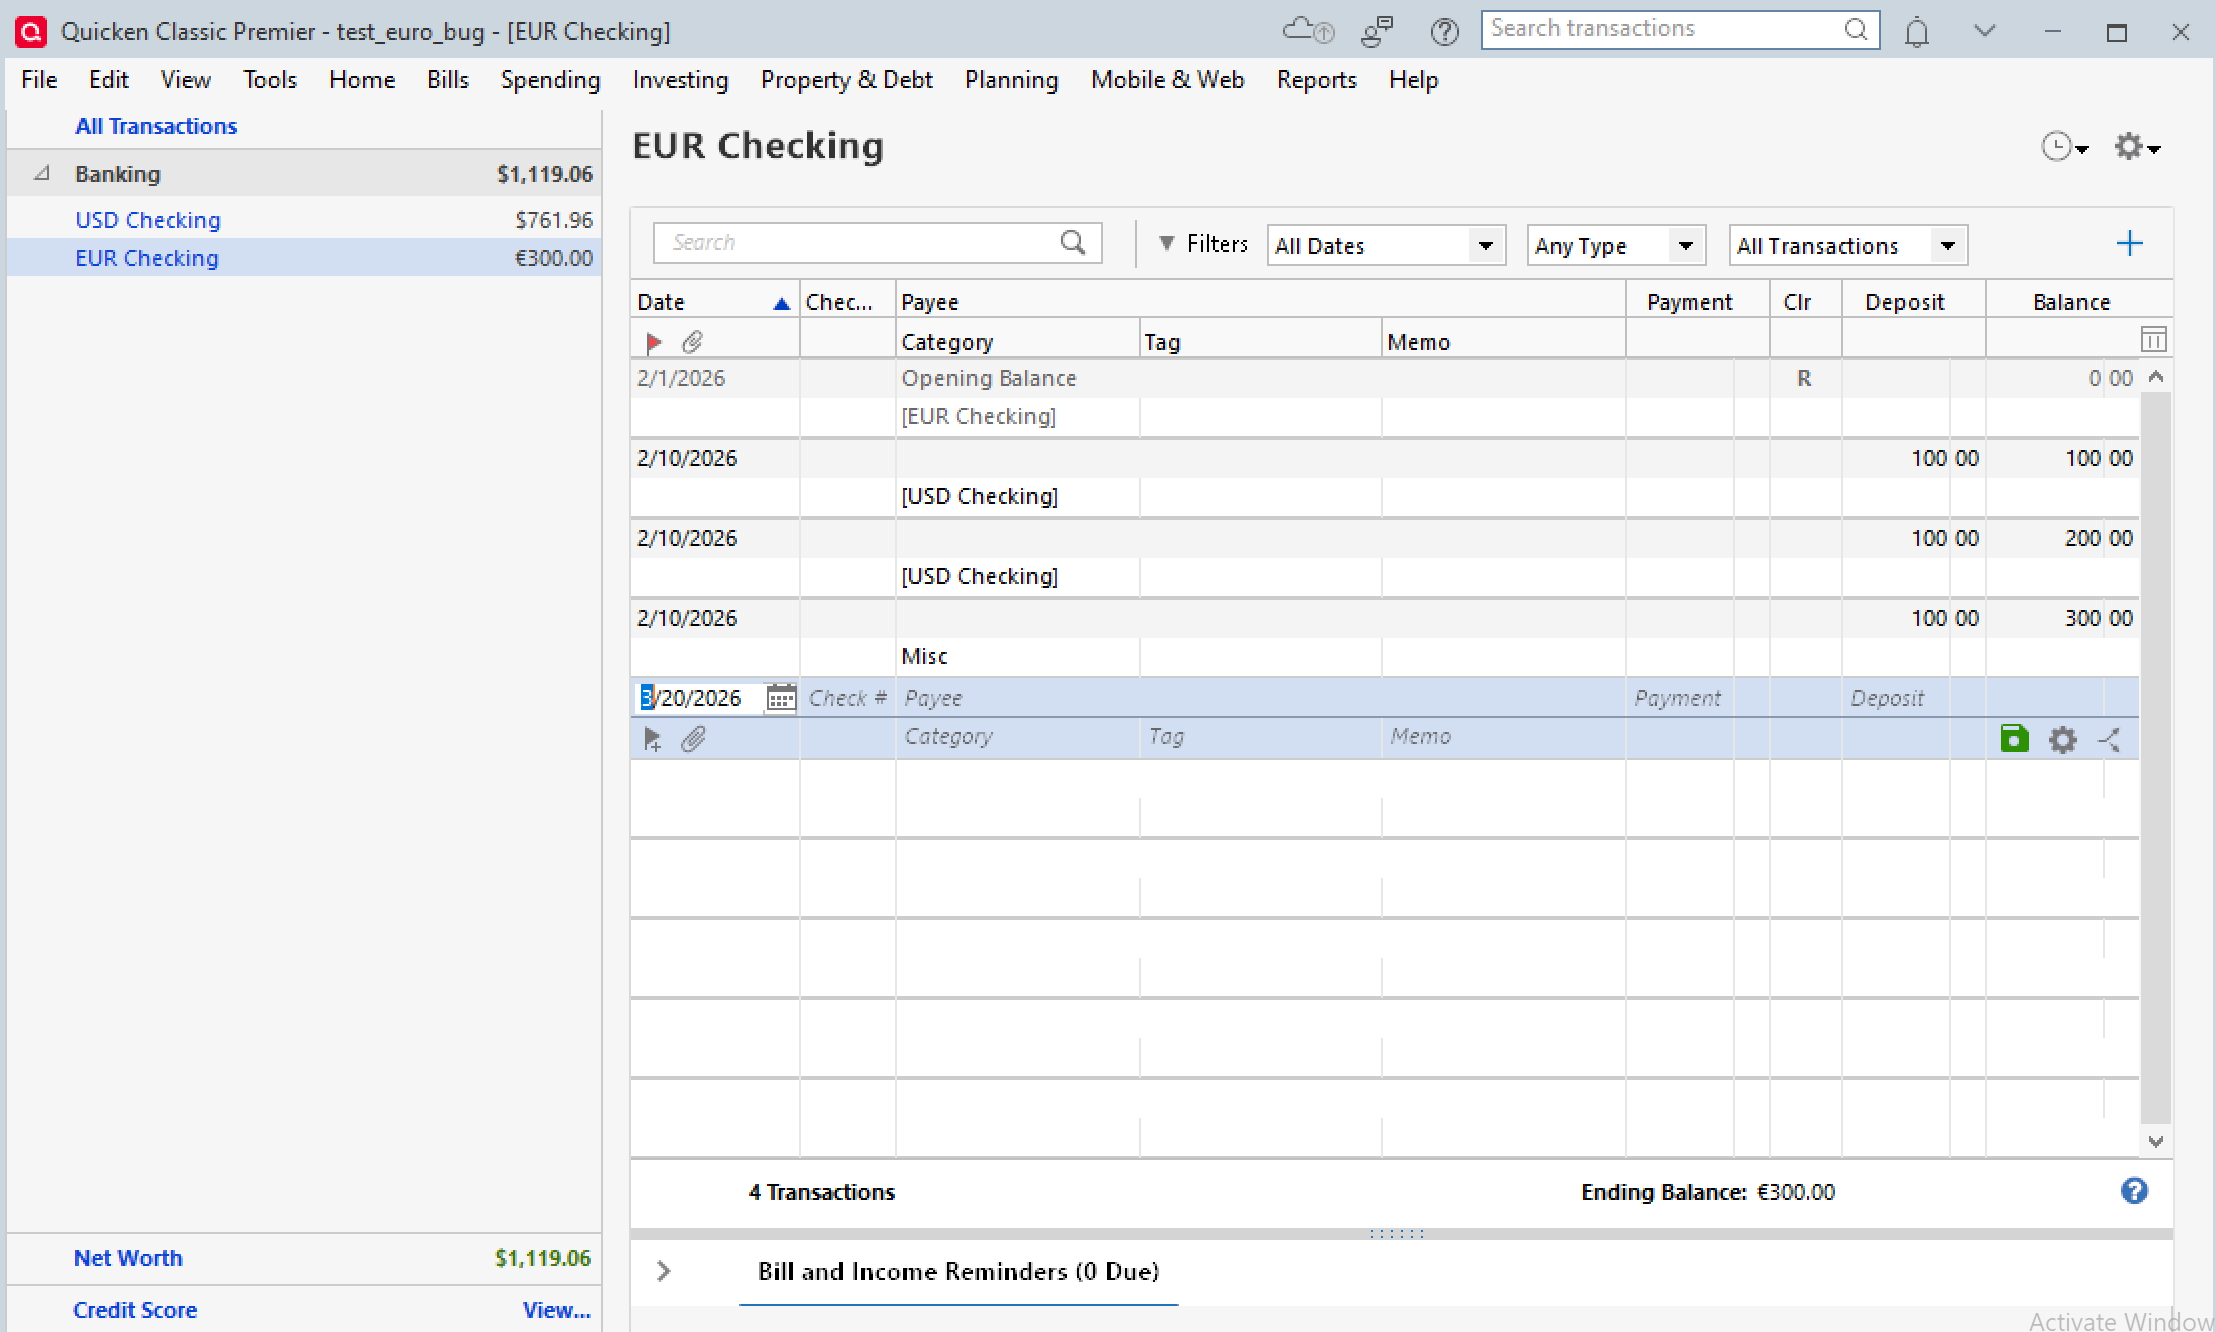Open the calendar picker in date field

tap(780, 697)
